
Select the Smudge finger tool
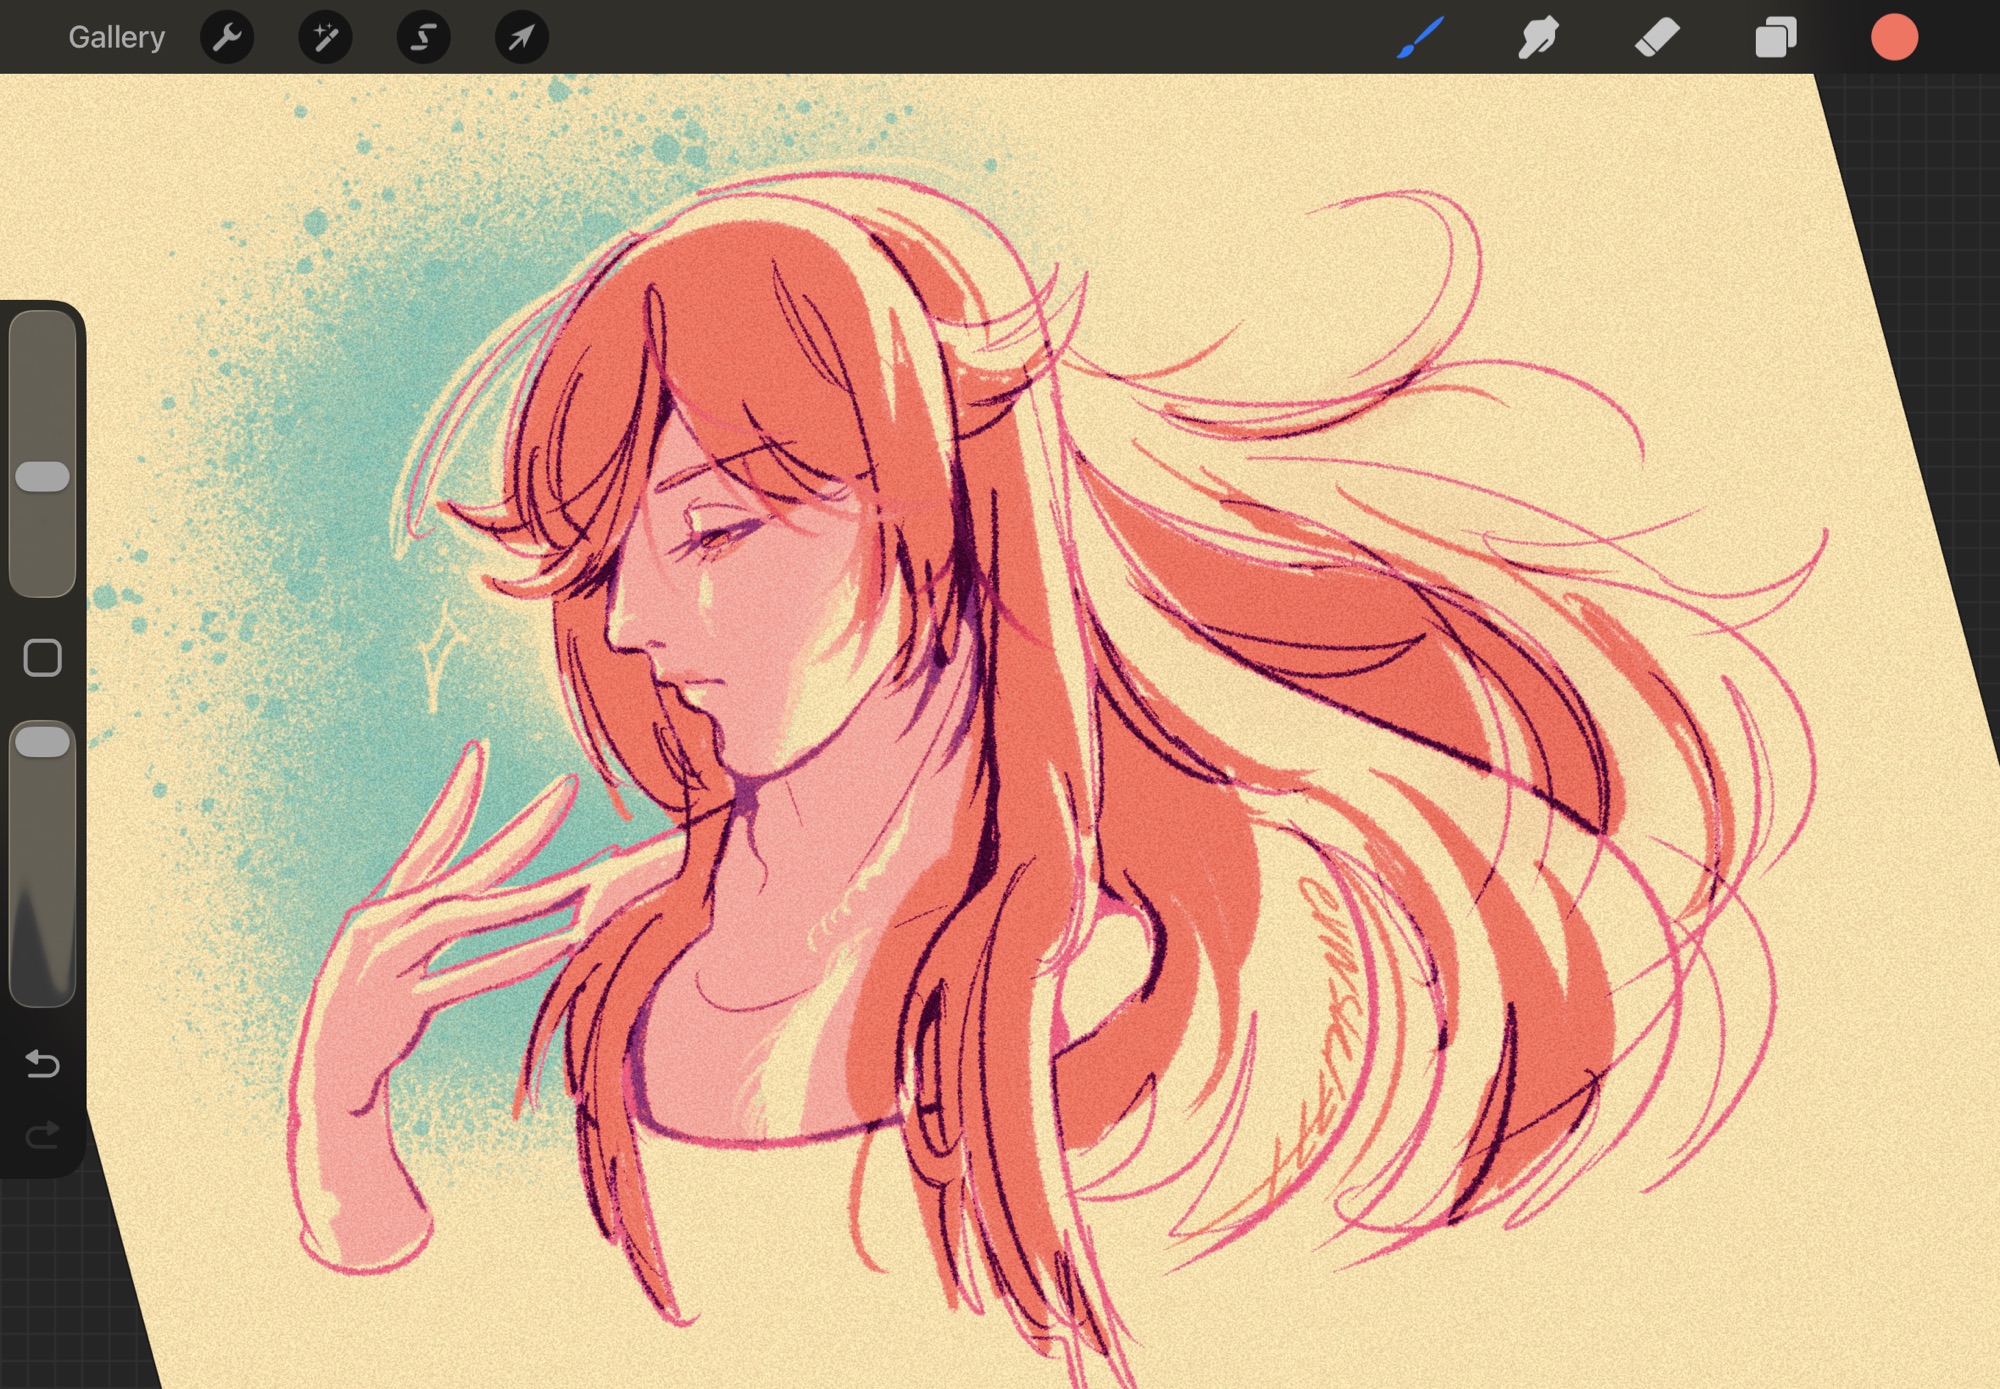point(1538,38)
